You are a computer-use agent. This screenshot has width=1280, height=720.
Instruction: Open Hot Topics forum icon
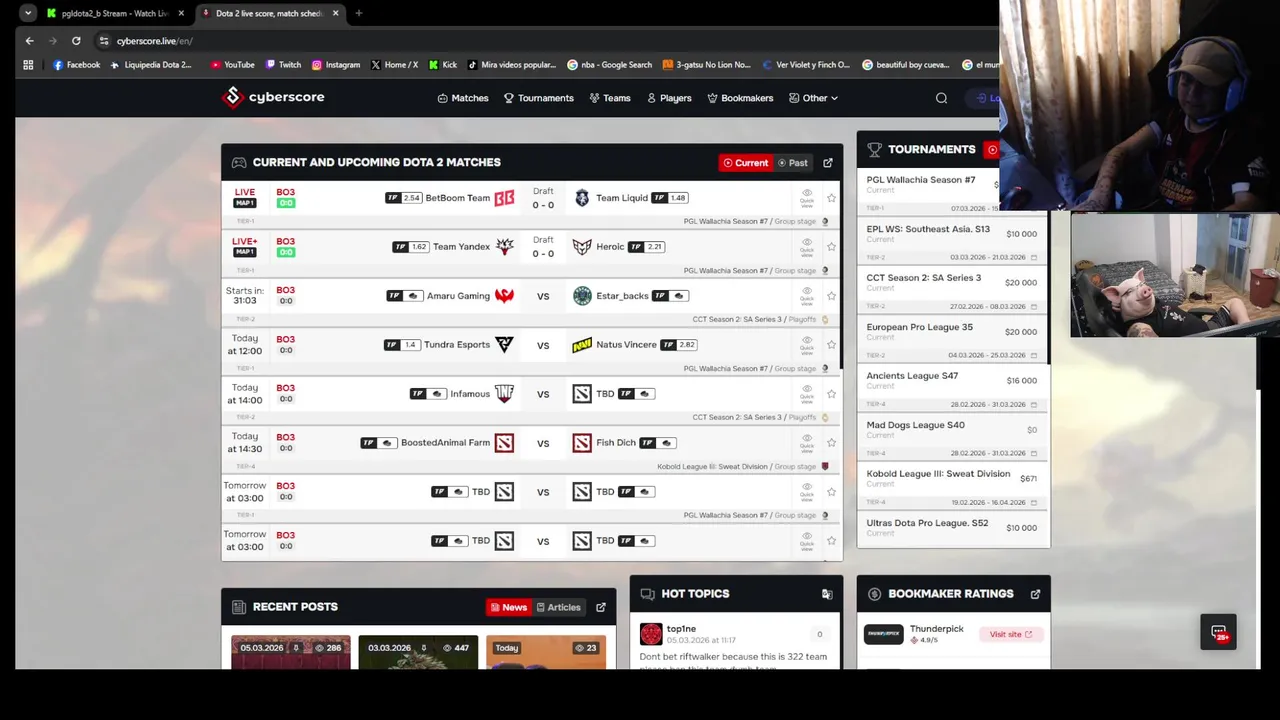[x=827, y=594]
